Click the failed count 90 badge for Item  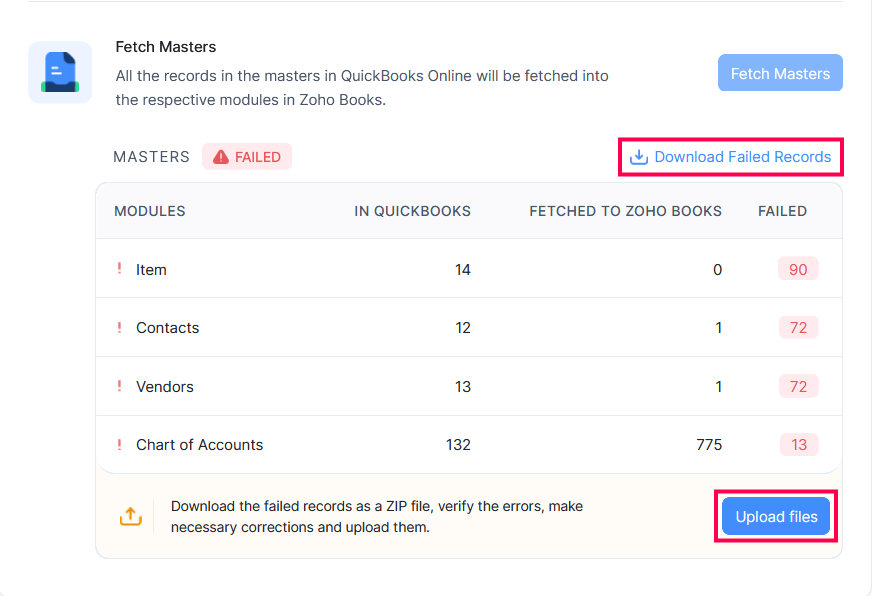point(798,269)
